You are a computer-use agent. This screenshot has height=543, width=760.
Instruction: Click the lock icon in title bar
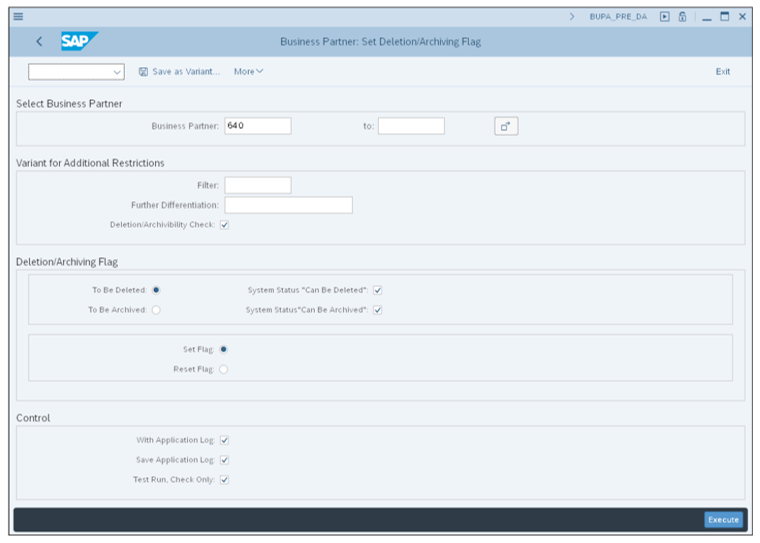[x=682, y=16]
